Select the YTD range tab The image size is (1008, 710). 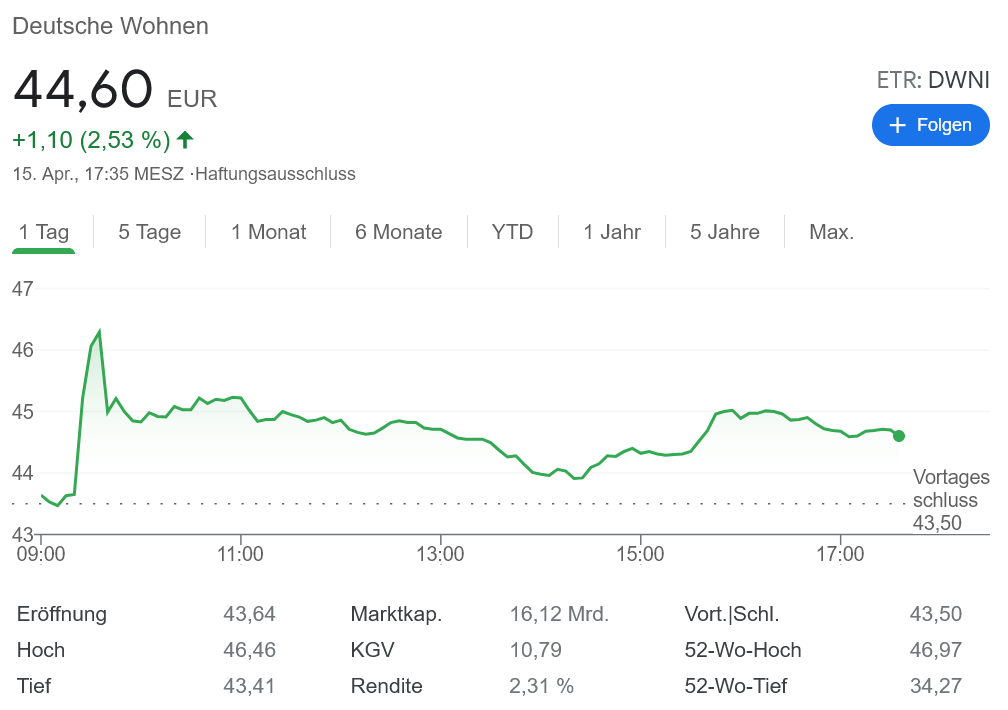[512, 232]
